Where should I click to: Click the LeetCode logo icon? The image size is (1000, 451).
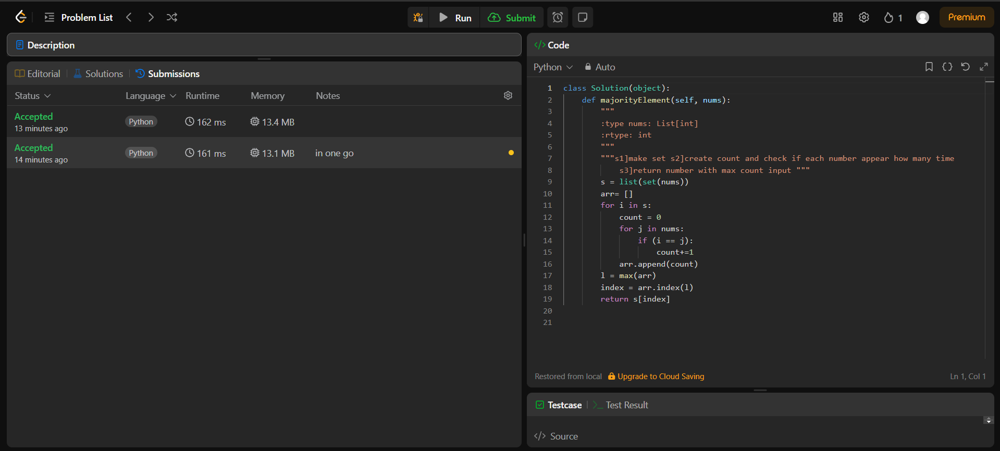(20, 17)
